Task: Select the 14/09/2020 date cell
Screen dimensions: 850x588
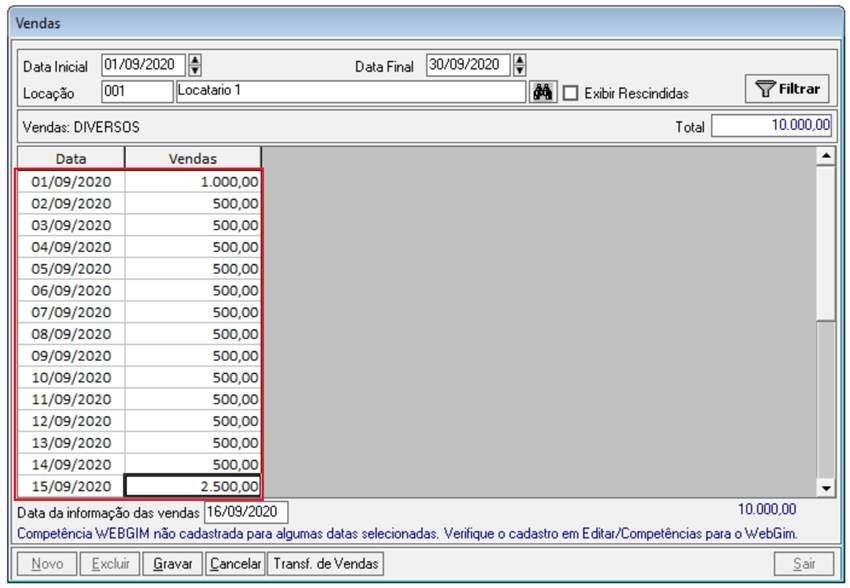Action: 71,464
